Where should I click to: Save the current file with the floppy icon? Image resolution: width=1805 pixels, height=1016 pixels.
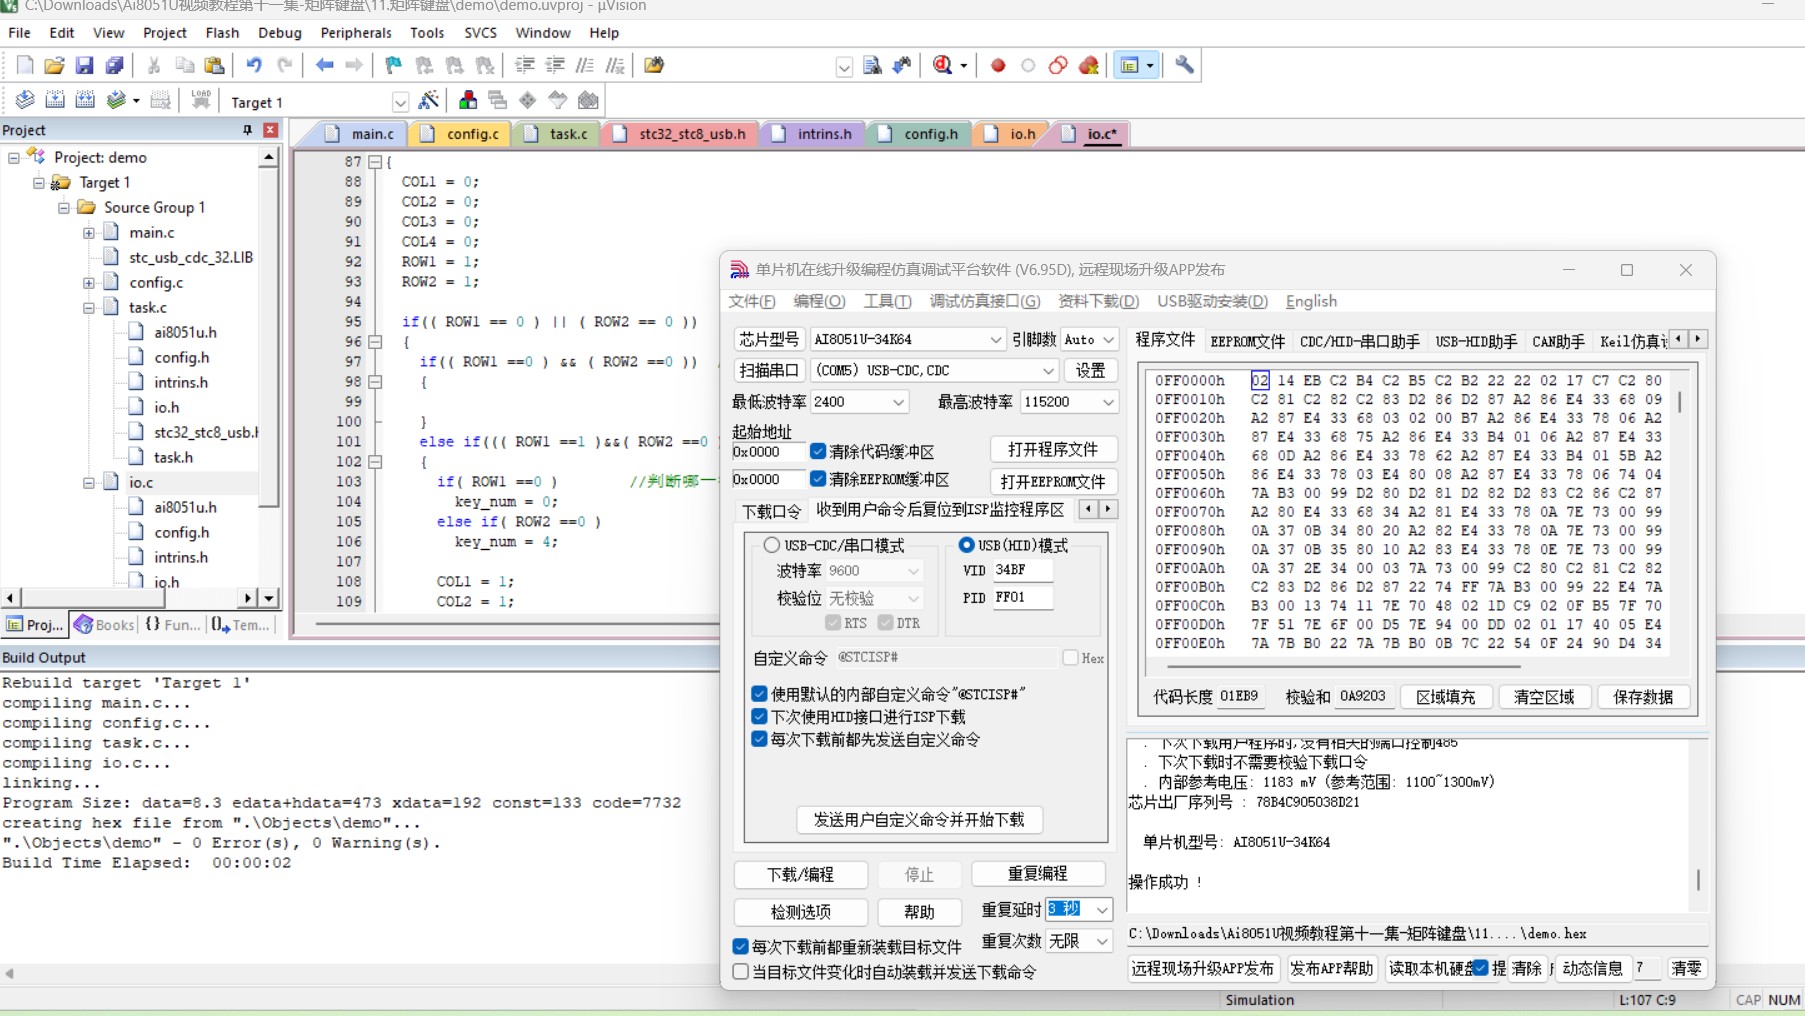(x=84, y=66)
